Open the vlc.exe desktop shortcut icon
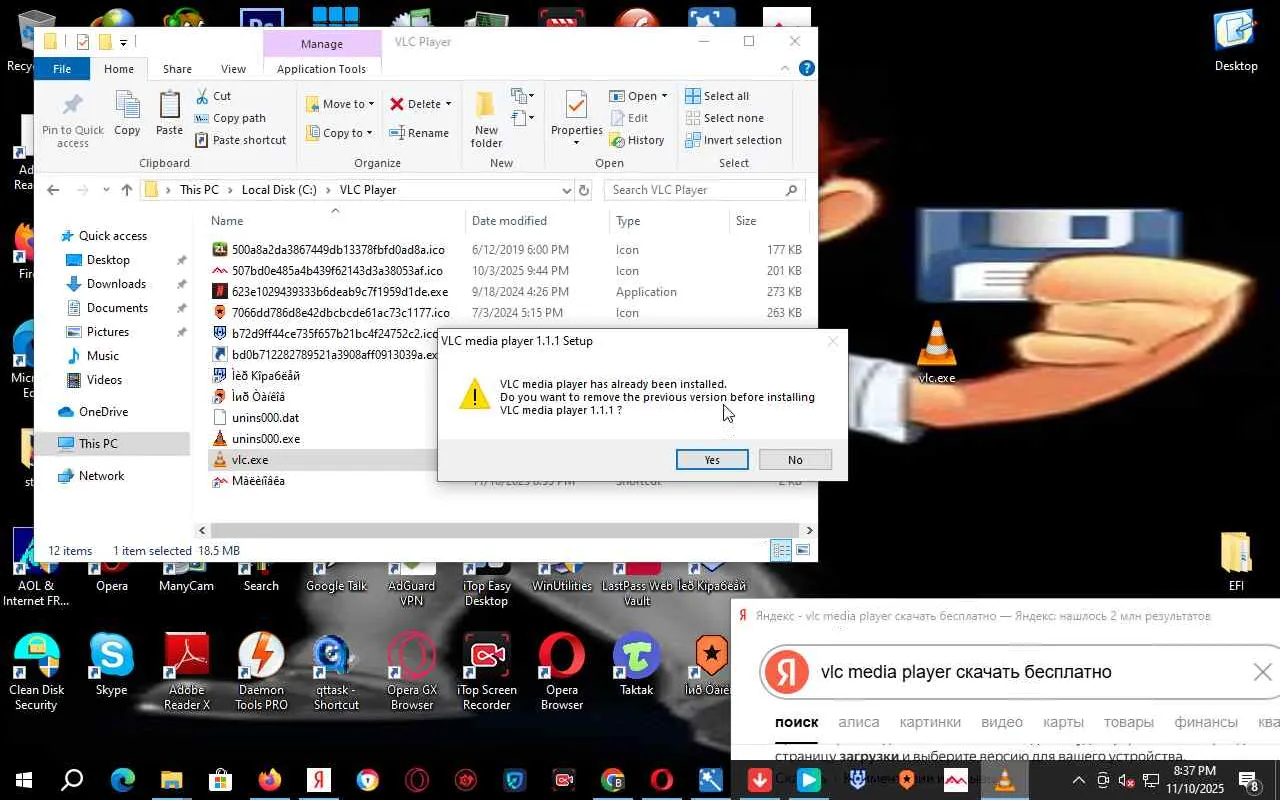Screen dimensions: 1280x800 (937, 352)
